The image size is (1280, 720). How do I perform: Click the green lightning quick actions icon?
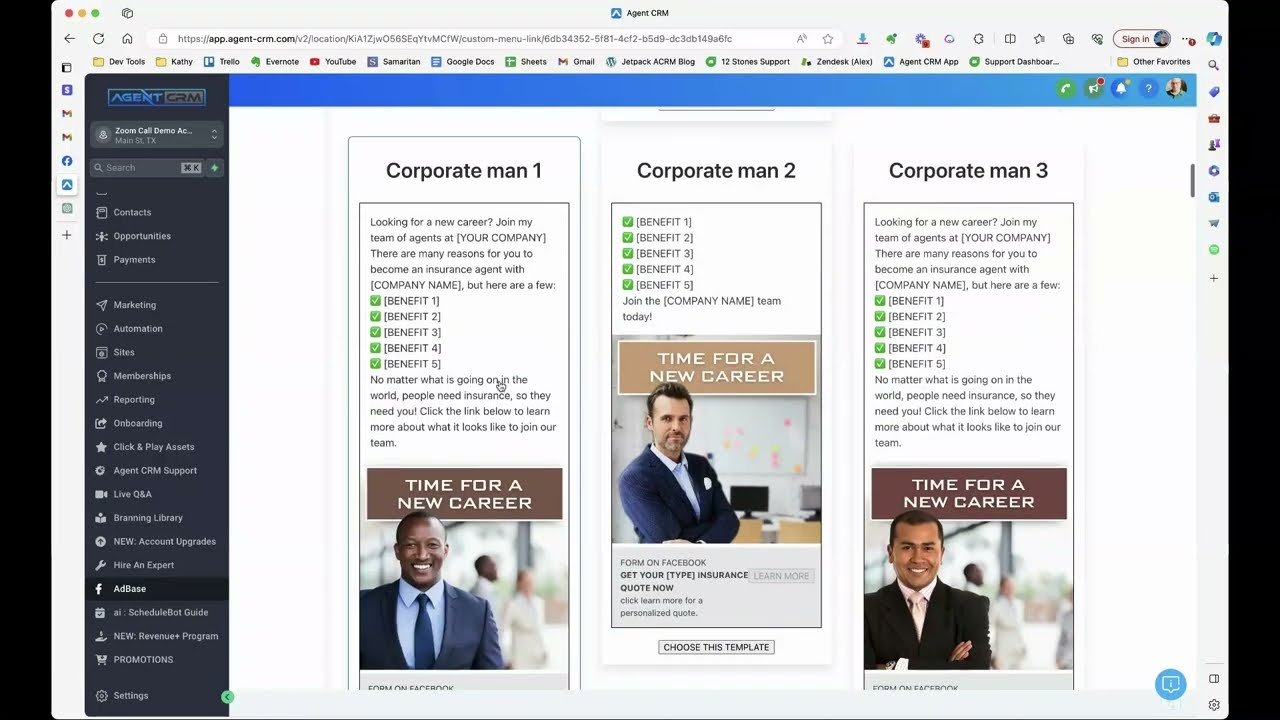[x=214, y=168]
